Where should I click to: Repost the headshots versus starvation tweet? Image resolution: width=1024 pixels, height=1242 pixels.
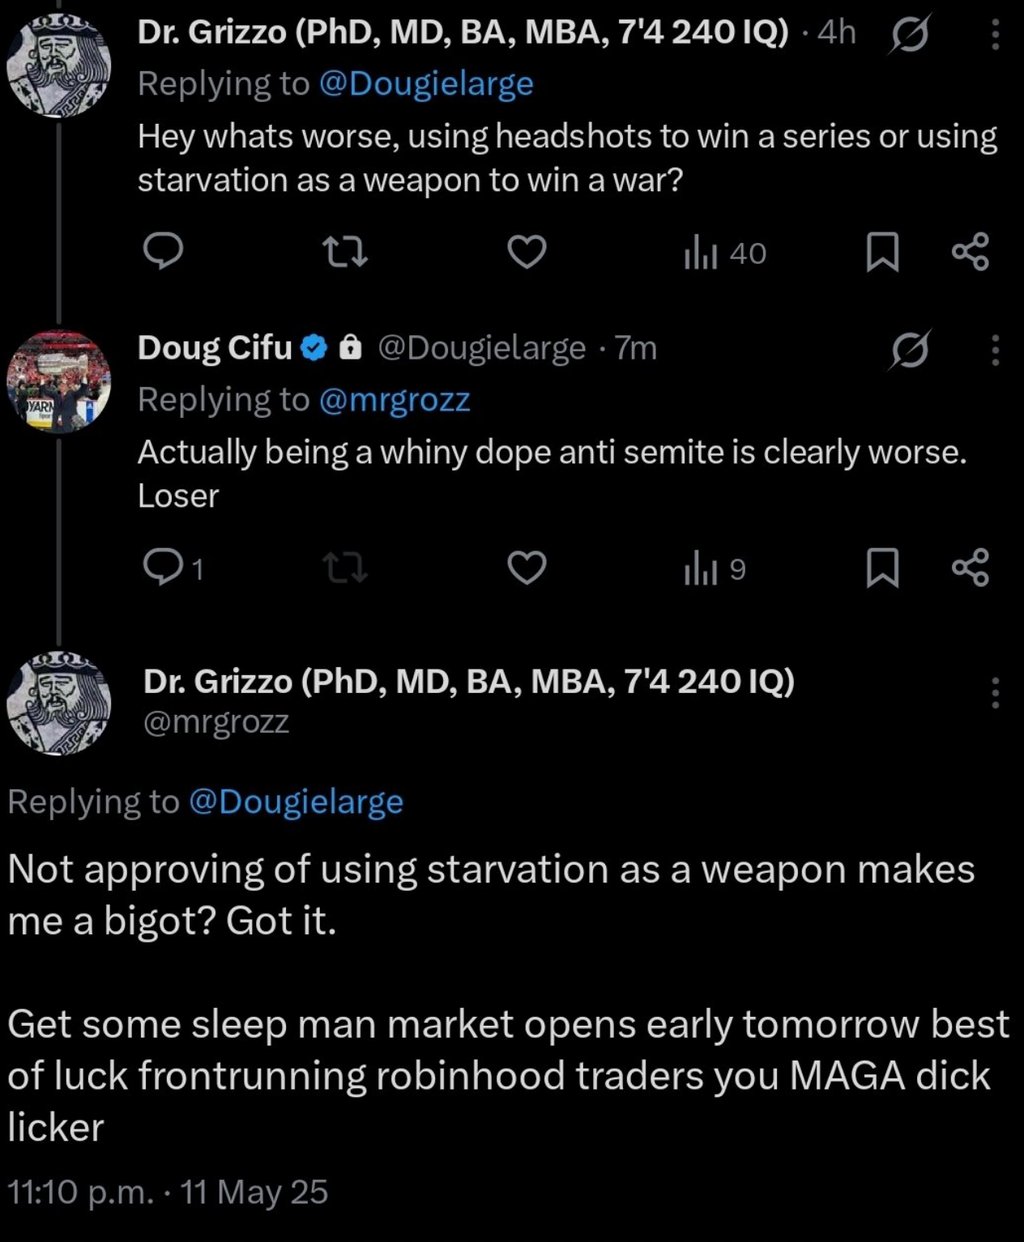coord(349,253)
